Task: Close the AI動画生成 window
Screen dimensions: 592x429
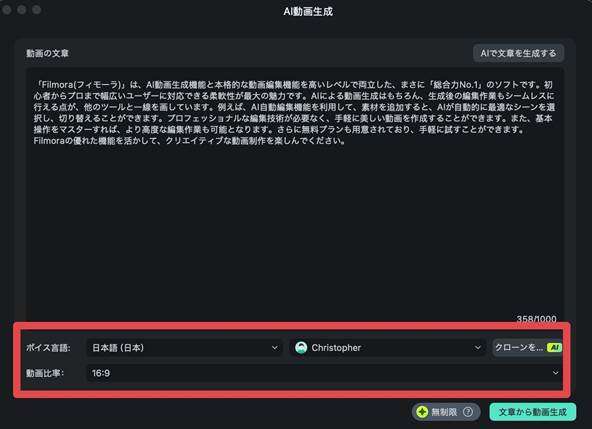Action: click(x=7, y=9)
